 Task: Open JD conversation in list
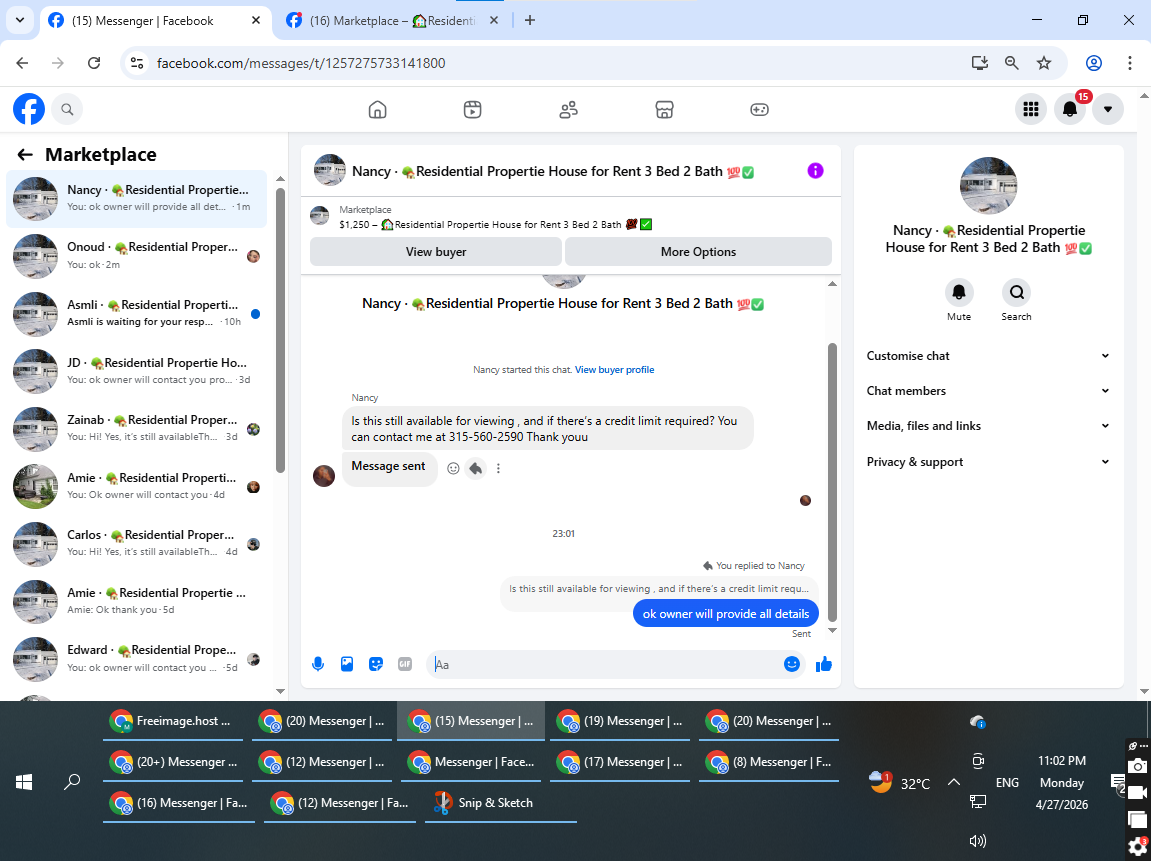137,371
